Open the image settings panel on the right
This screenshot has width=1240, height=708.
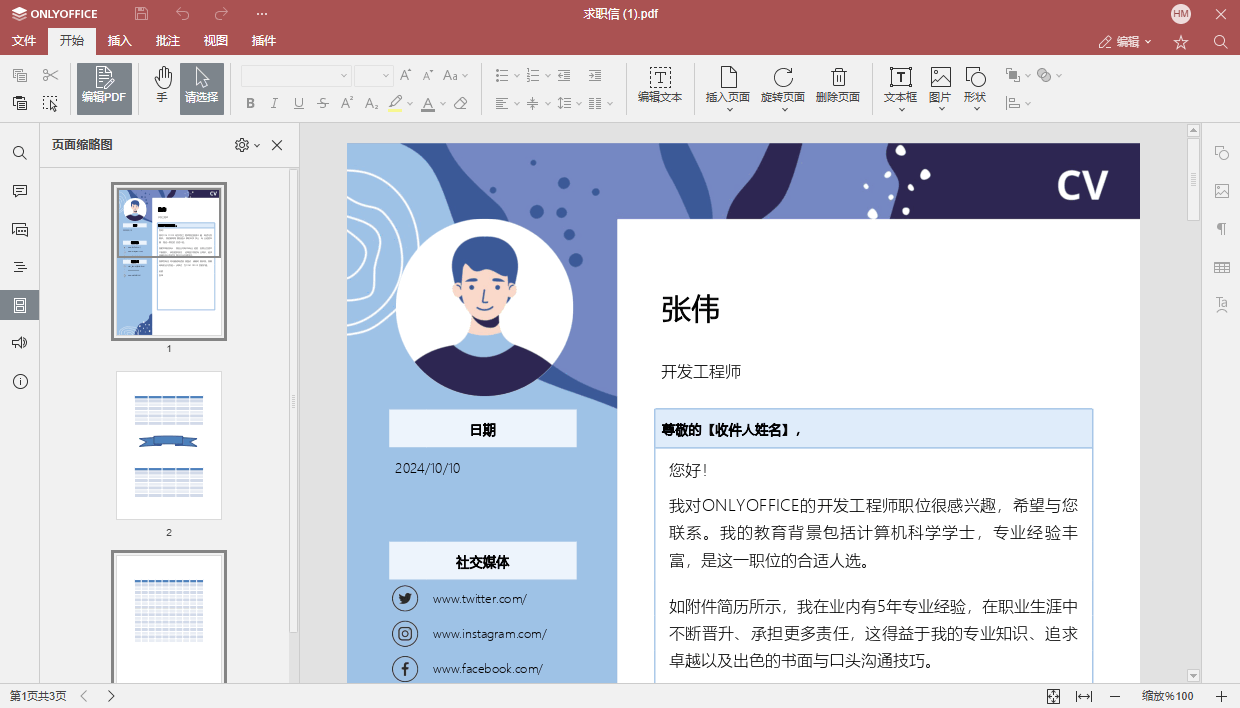tap(1221, 191)
